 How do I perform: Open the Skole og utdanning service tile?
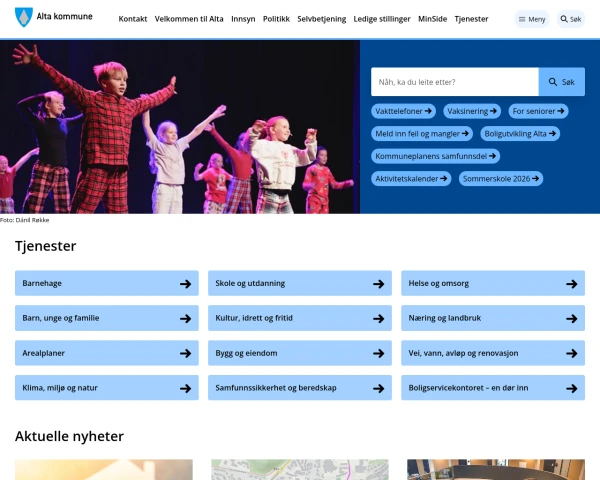(x=300, y=283)
